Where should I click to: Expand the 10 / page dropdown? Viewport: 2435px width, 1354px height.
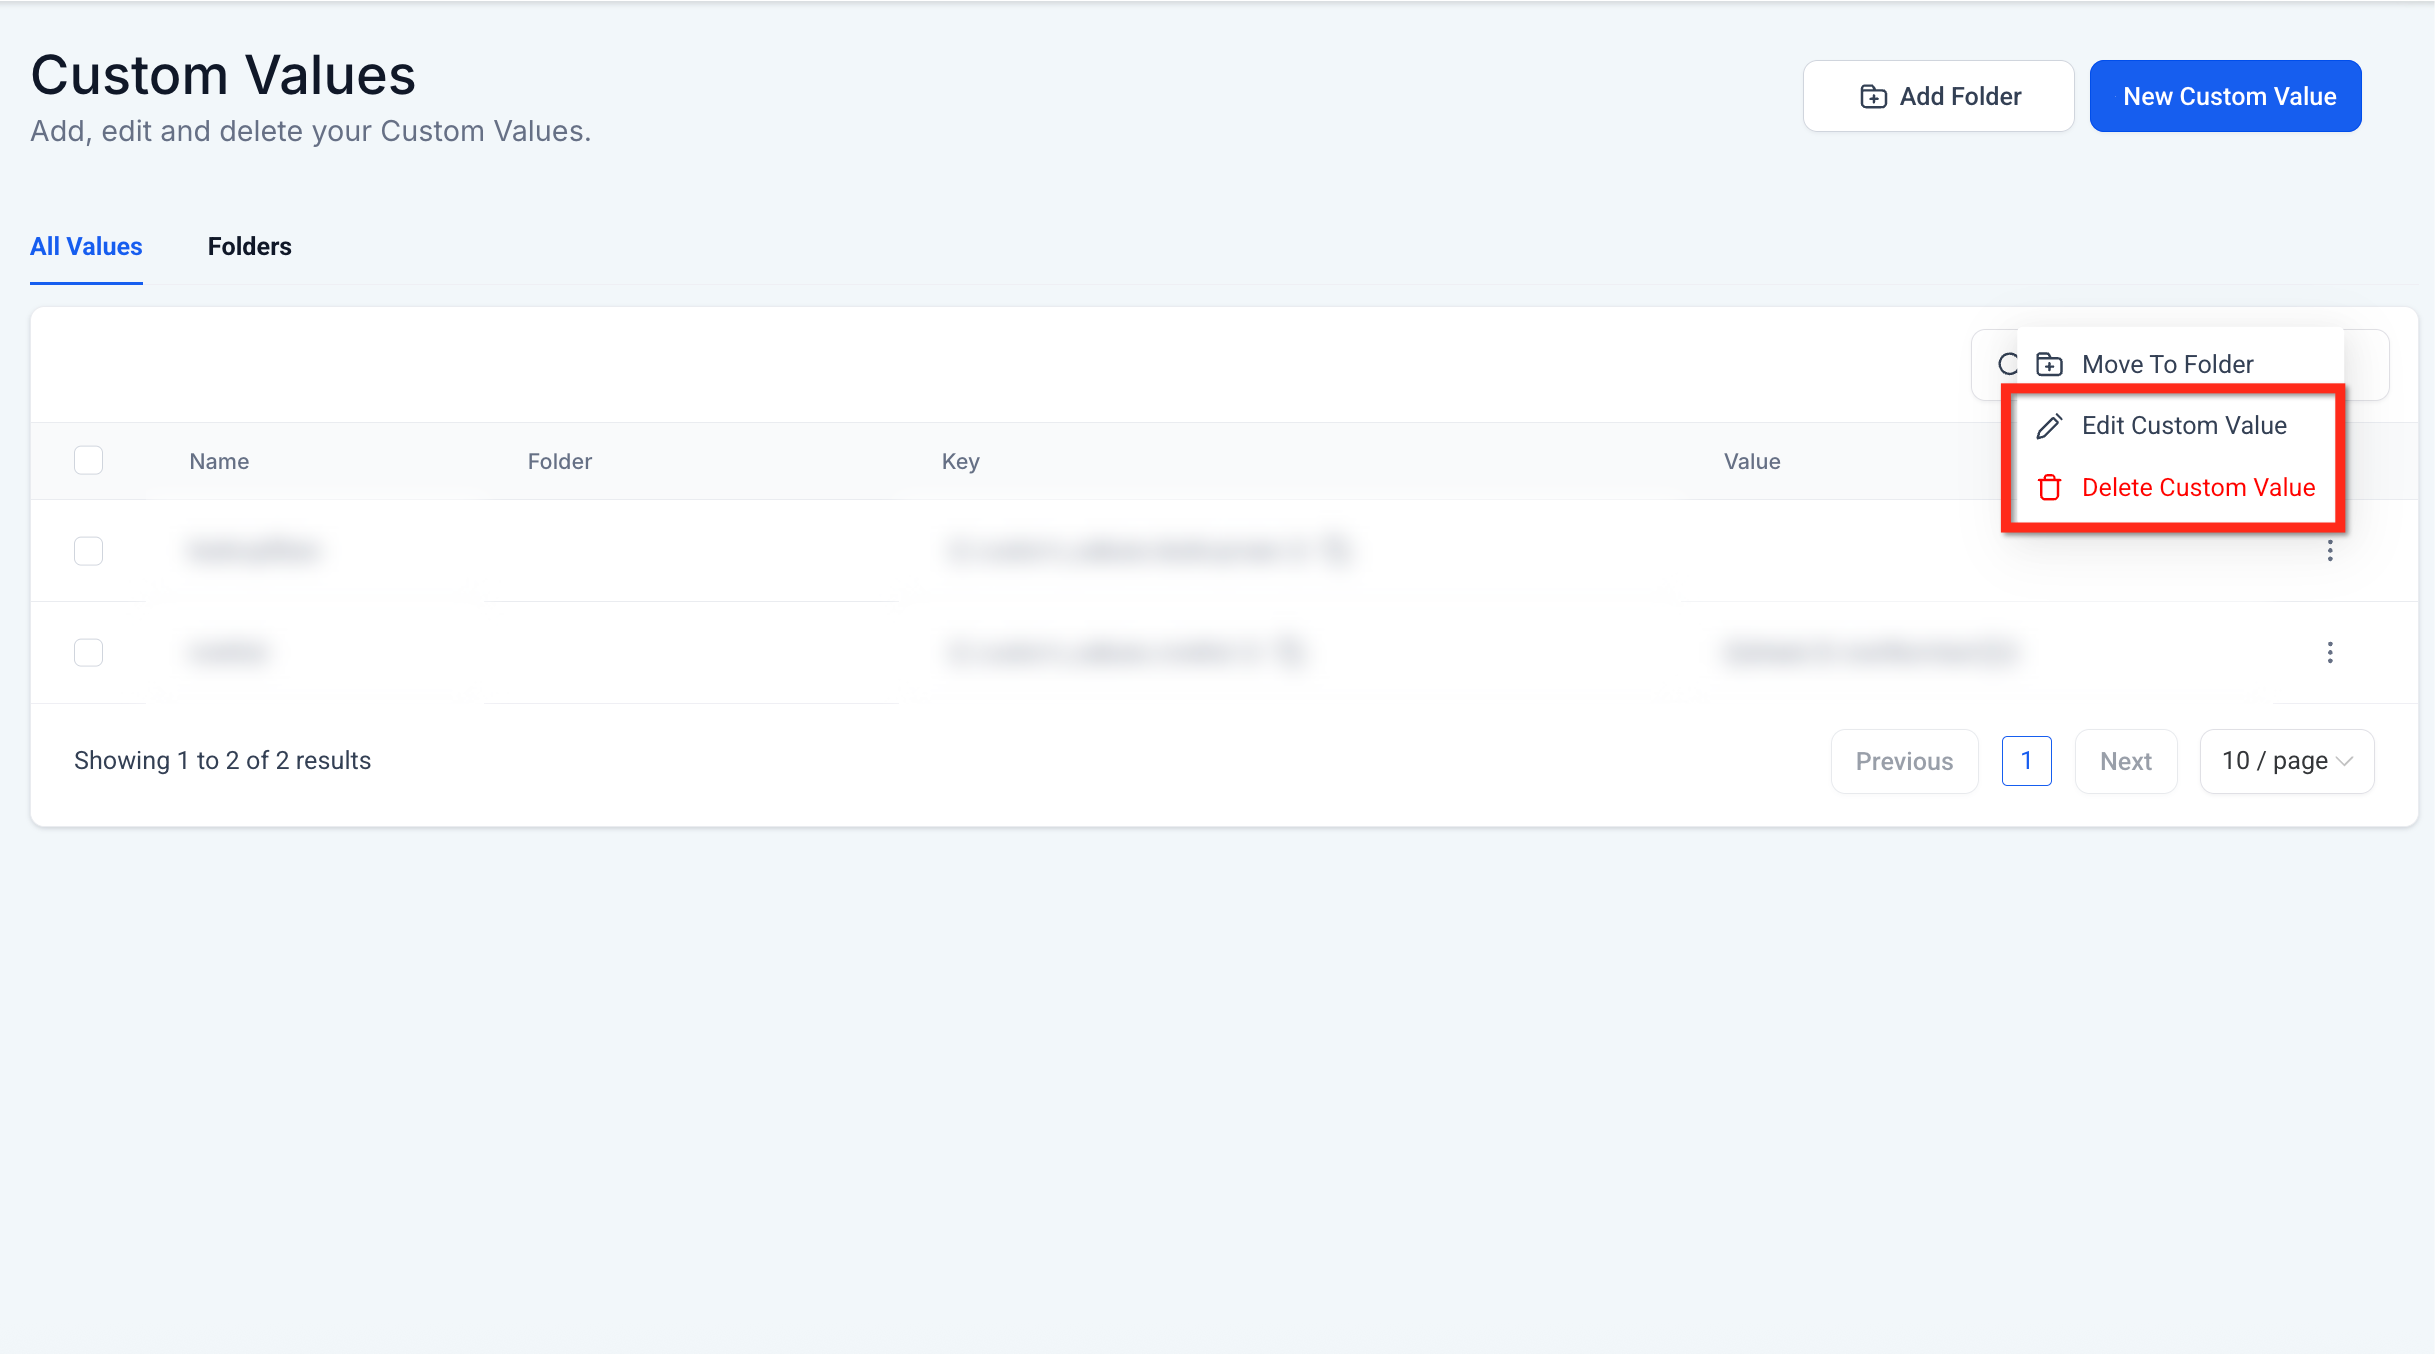coord(2285,761)
